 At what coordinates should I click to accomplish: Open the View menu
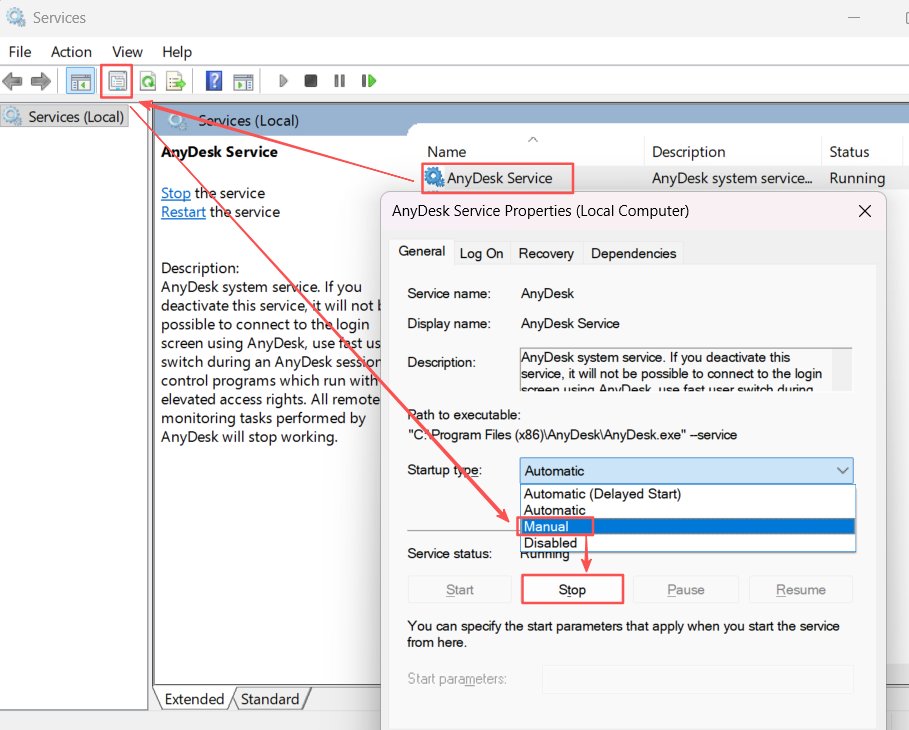coord(127,52)
